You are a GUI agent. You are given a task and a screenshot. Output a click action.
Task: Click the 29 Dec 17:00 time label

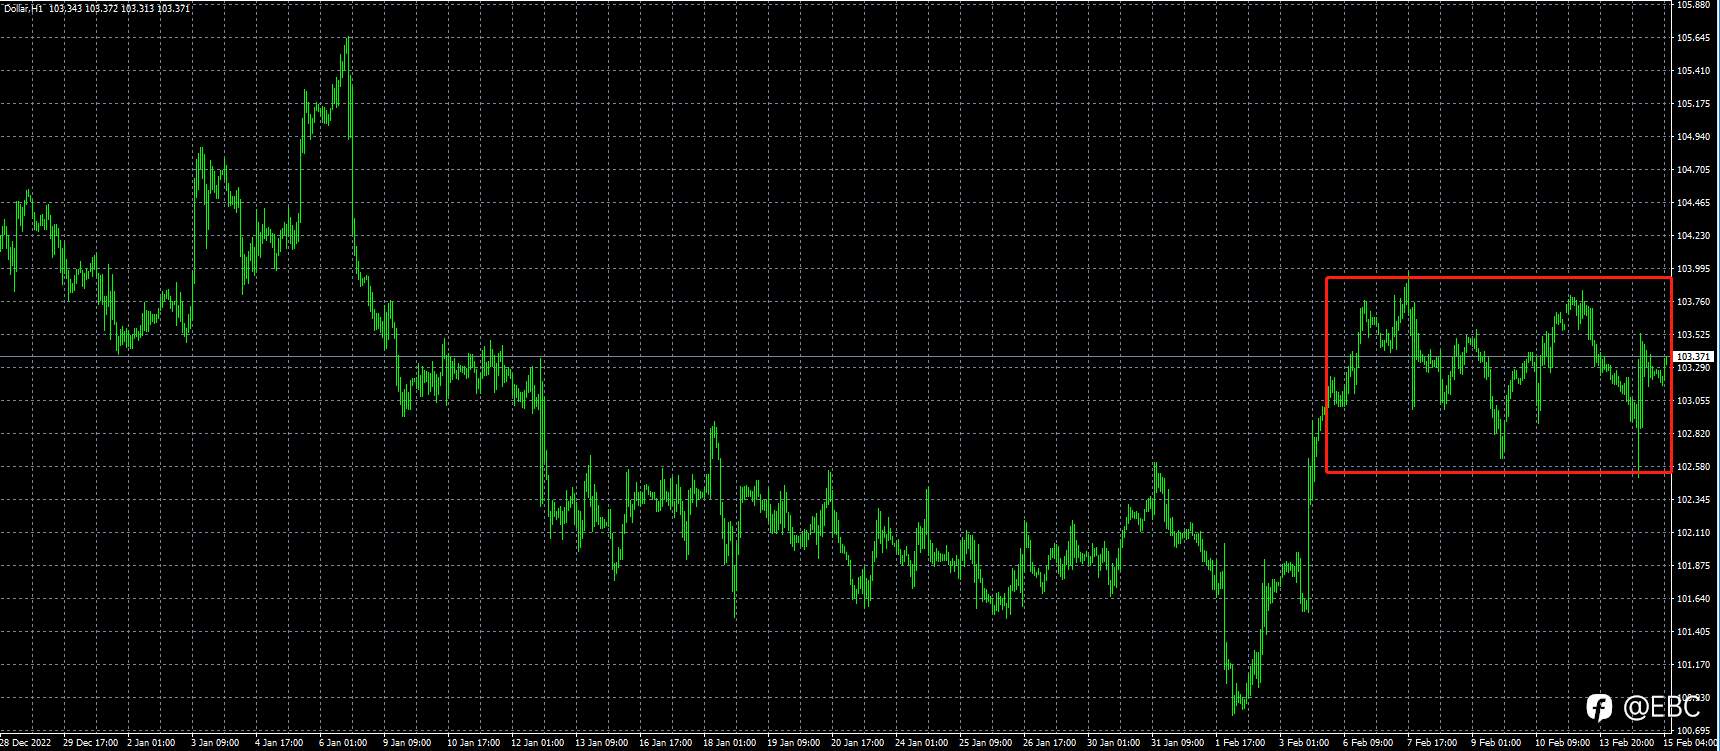coord(90,743)
